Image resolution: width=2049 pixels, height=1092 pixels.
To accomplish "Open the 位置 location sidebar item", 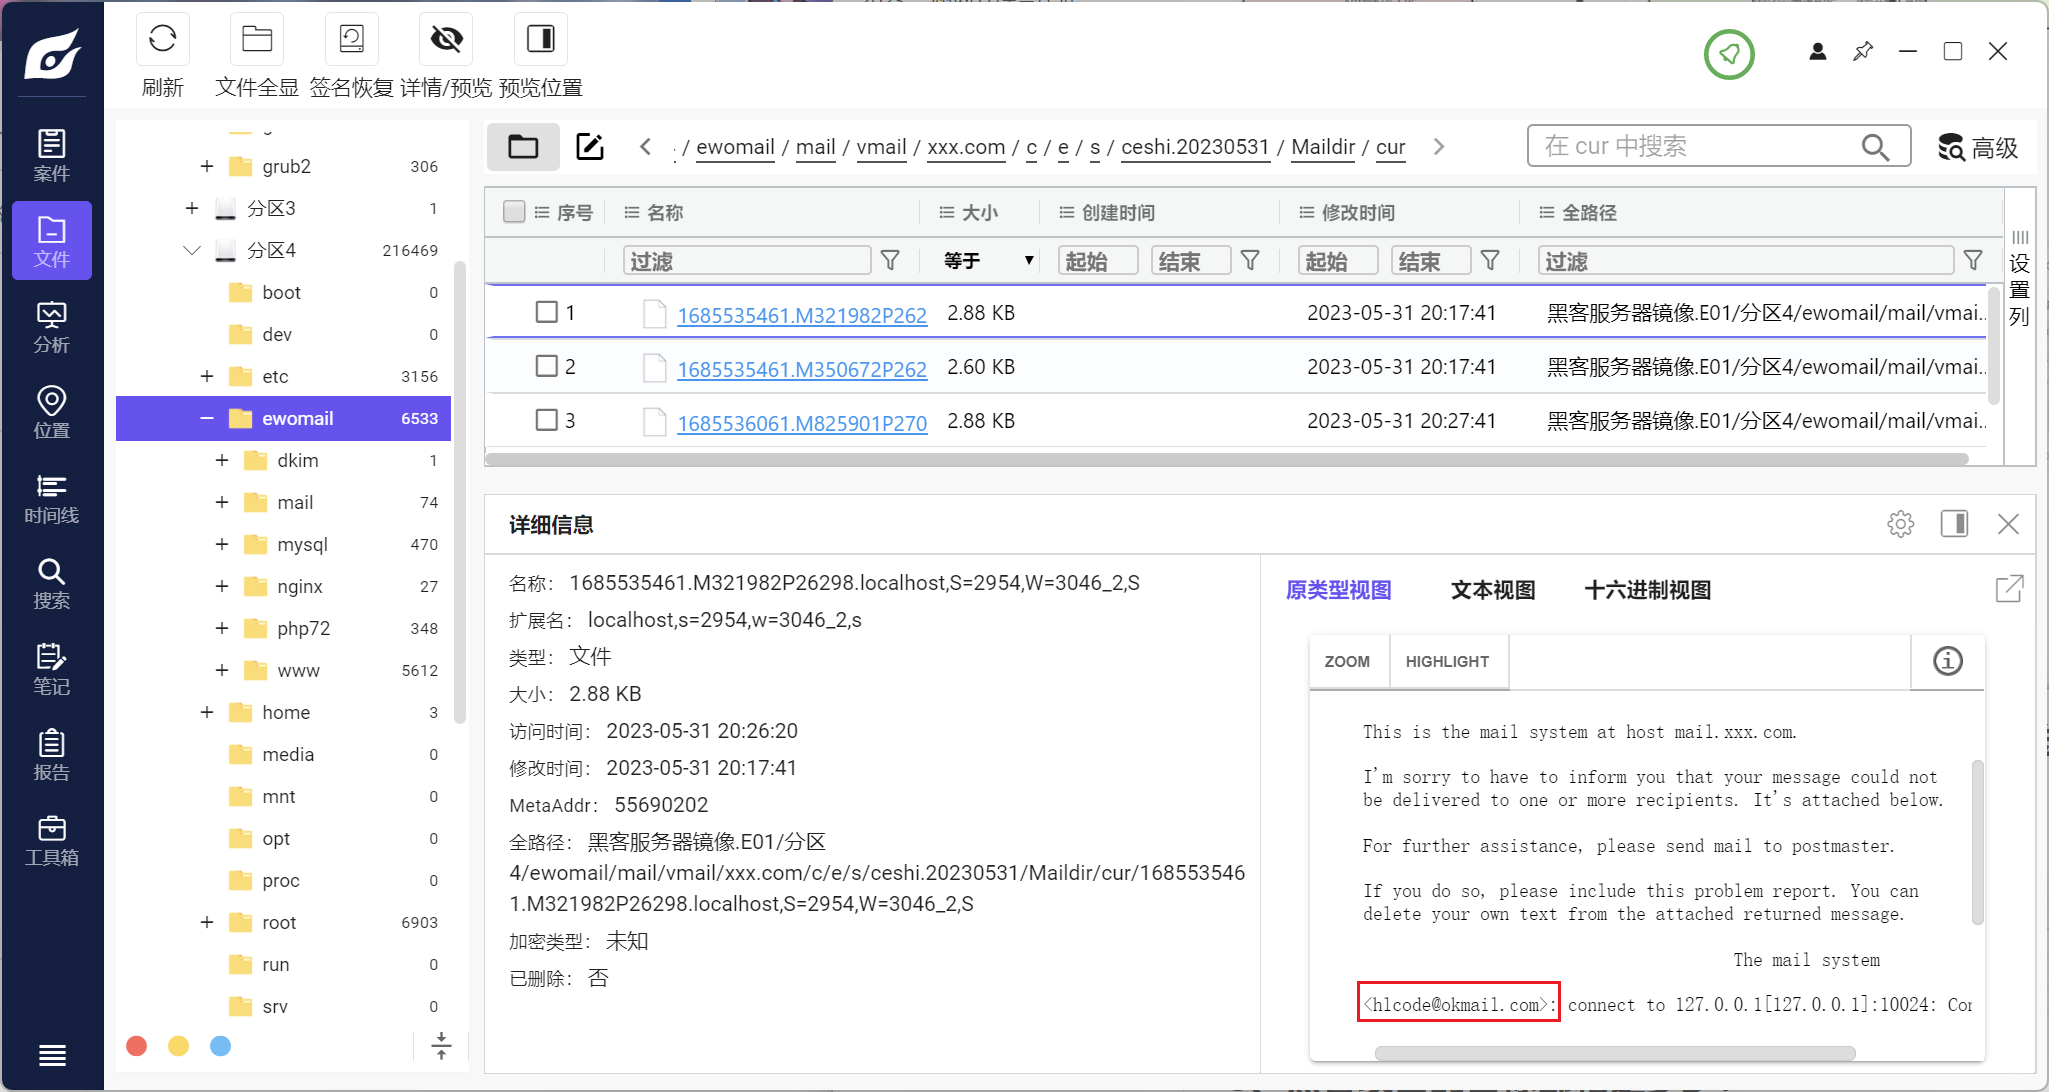I will point(52,412).
